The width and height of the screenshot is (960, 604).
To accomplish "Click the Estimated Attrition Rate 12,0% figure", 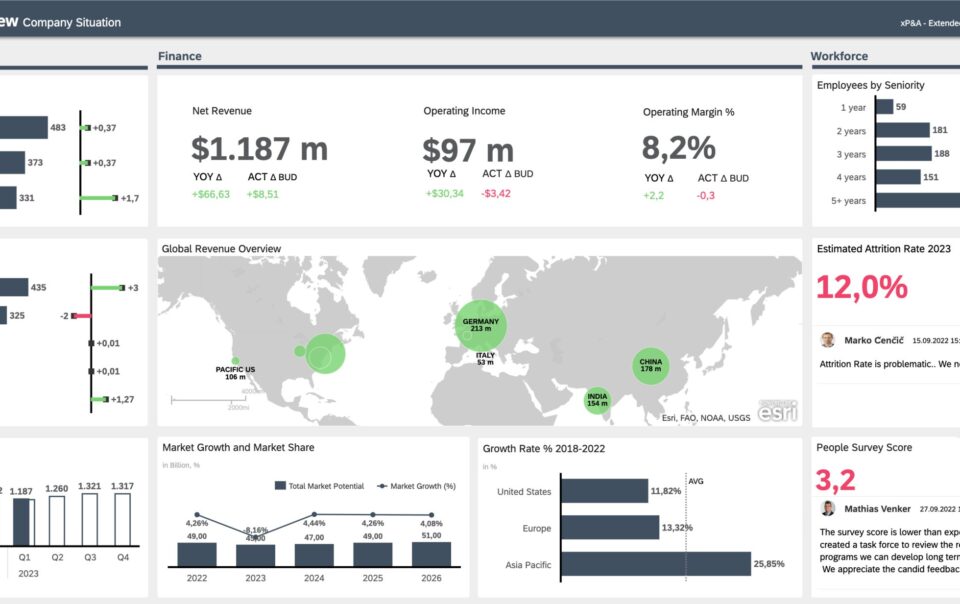I will pyautogui.click(x=862, y=287).
